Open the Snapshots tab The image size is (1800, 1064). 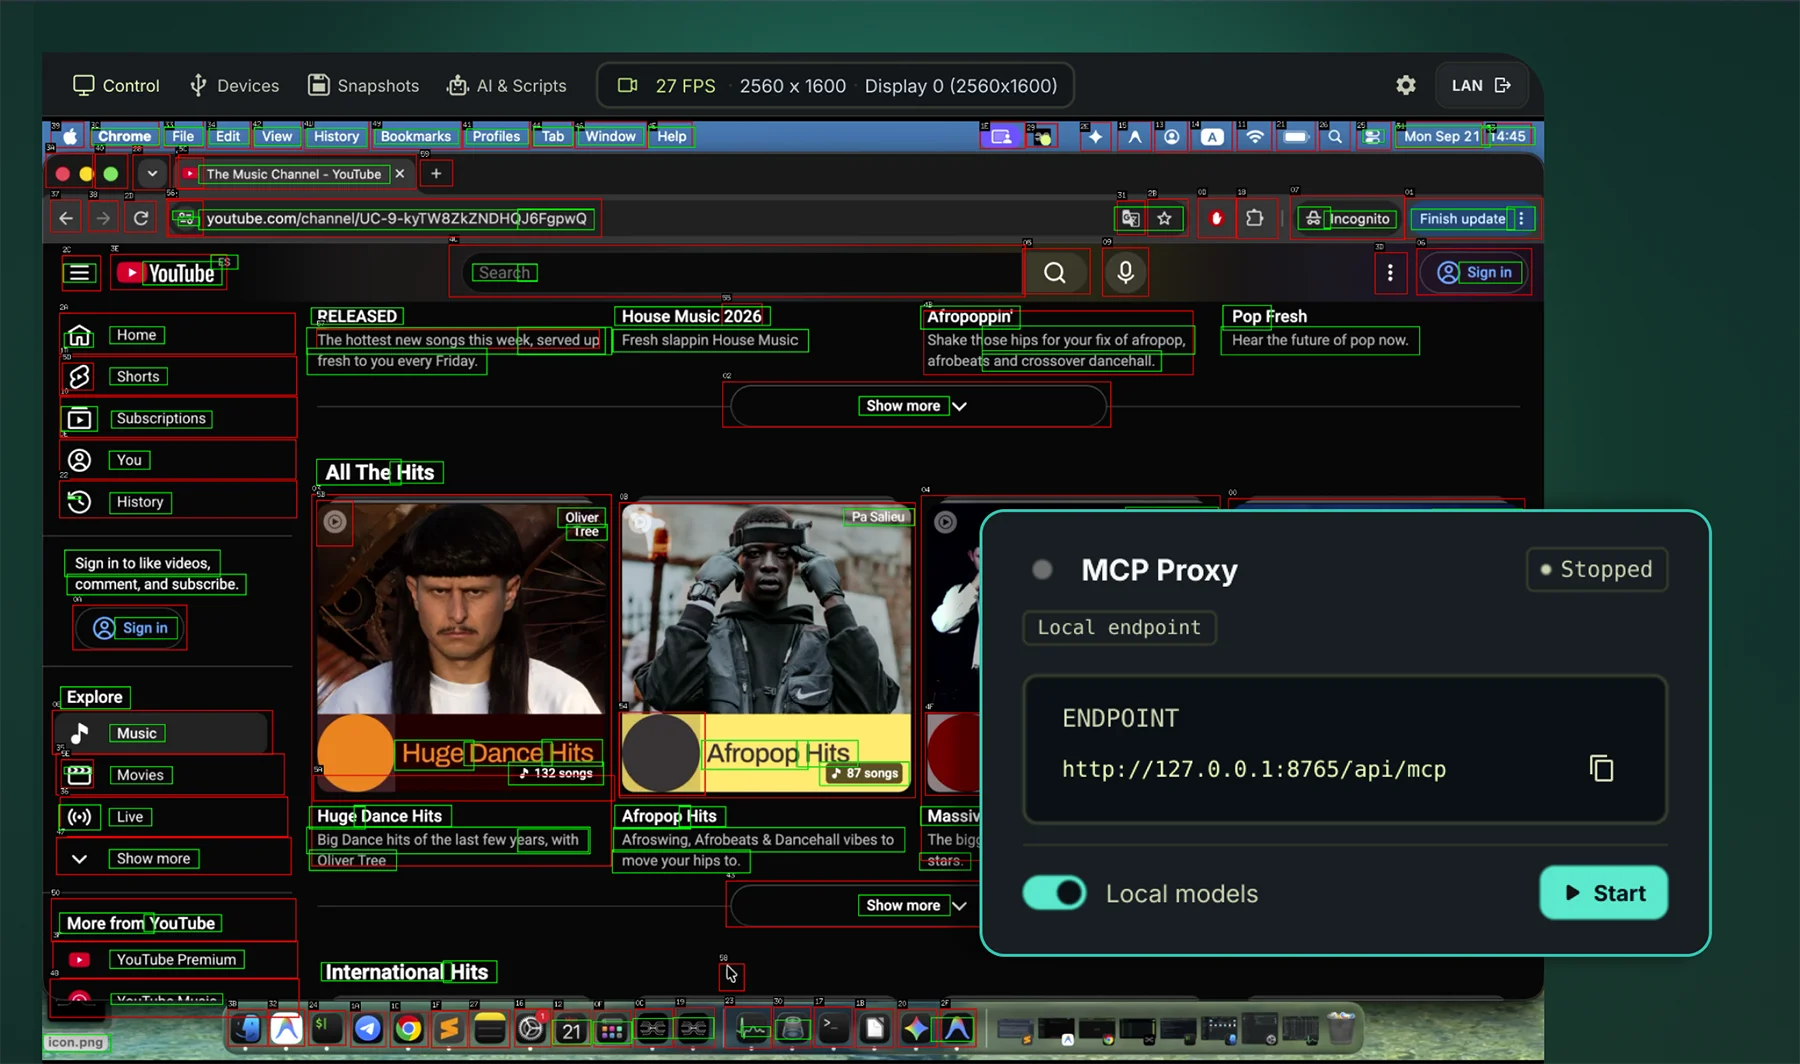(x=363, y=86)
